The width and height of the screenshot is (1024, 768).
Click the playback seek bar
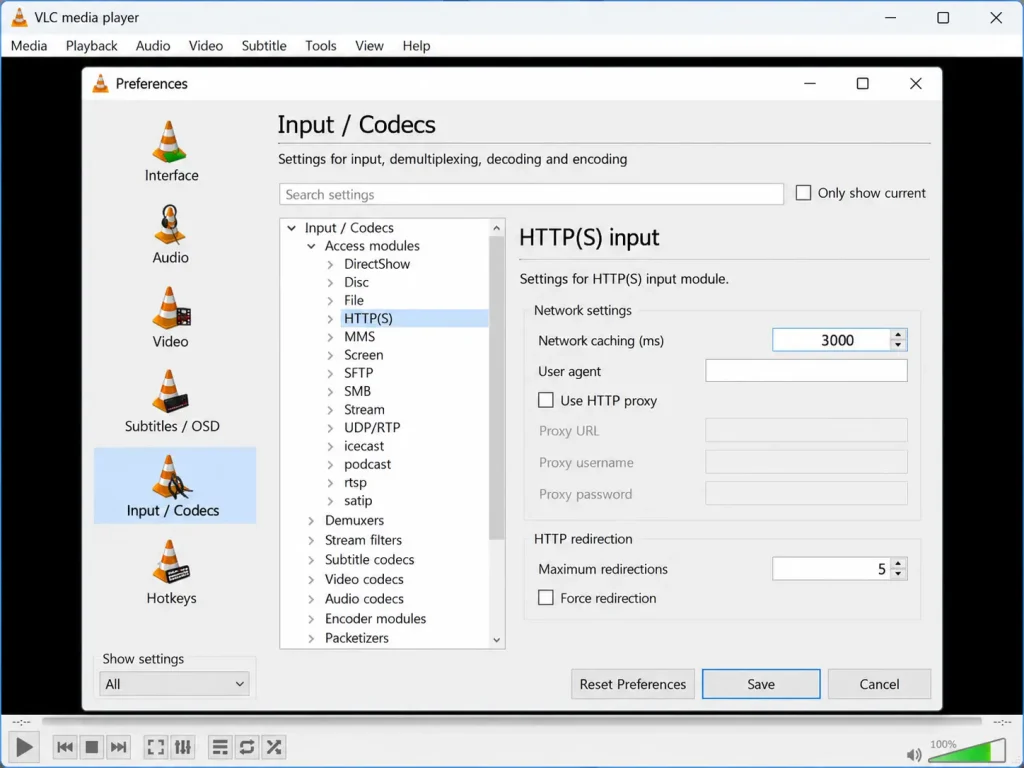pyautogui.click(x=511, y=722)
